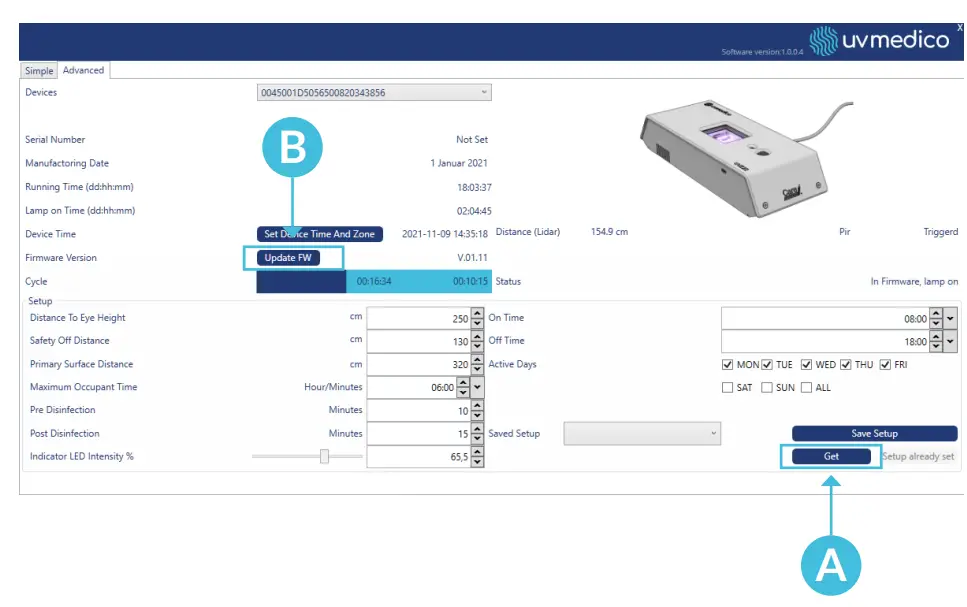Click the firmware version V.01.11 text
This screenshot has width=967, height=607.
pyautogui.click(x=472, y=258)
